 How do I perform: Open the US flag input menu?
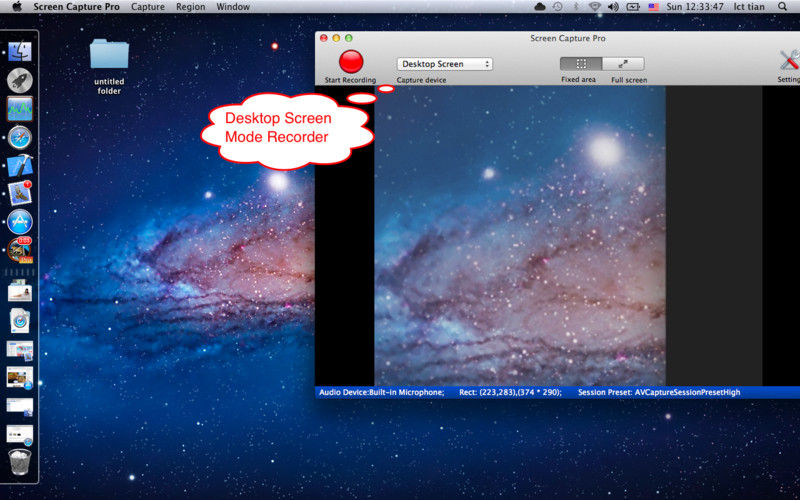tap(653, 7)
